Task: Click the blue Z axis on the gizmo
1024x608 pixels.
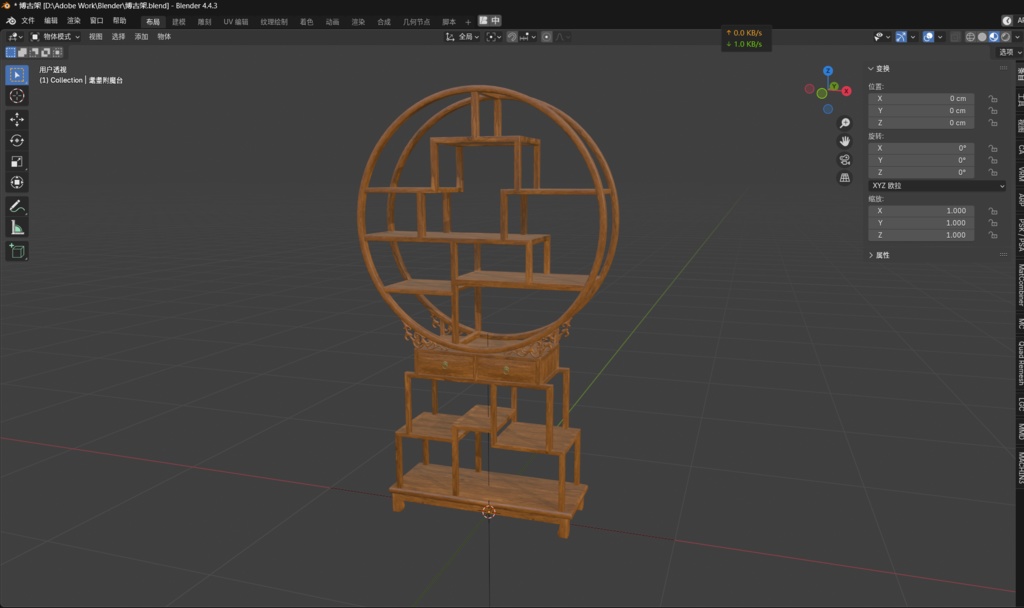Action: pos(828,71)
